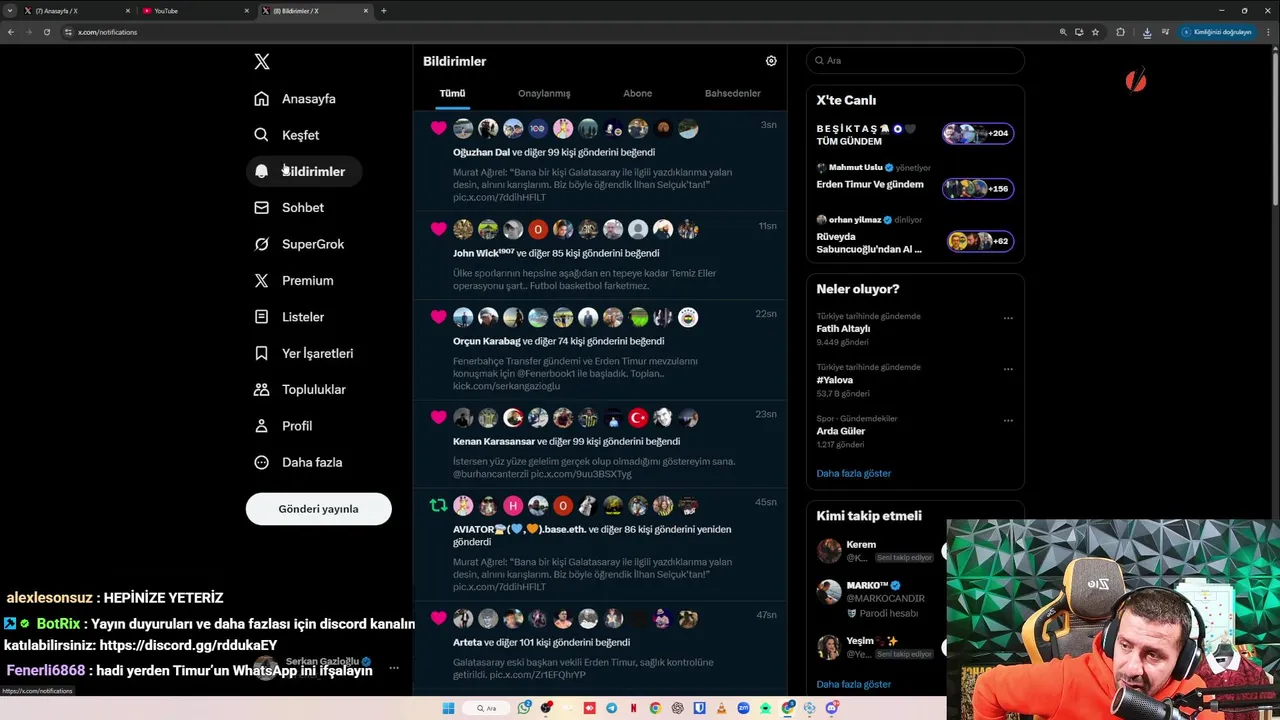The height and width of the screenshot is (720, 1280).
Task: Open browser downloads icon
Action: coord(1147,32)
